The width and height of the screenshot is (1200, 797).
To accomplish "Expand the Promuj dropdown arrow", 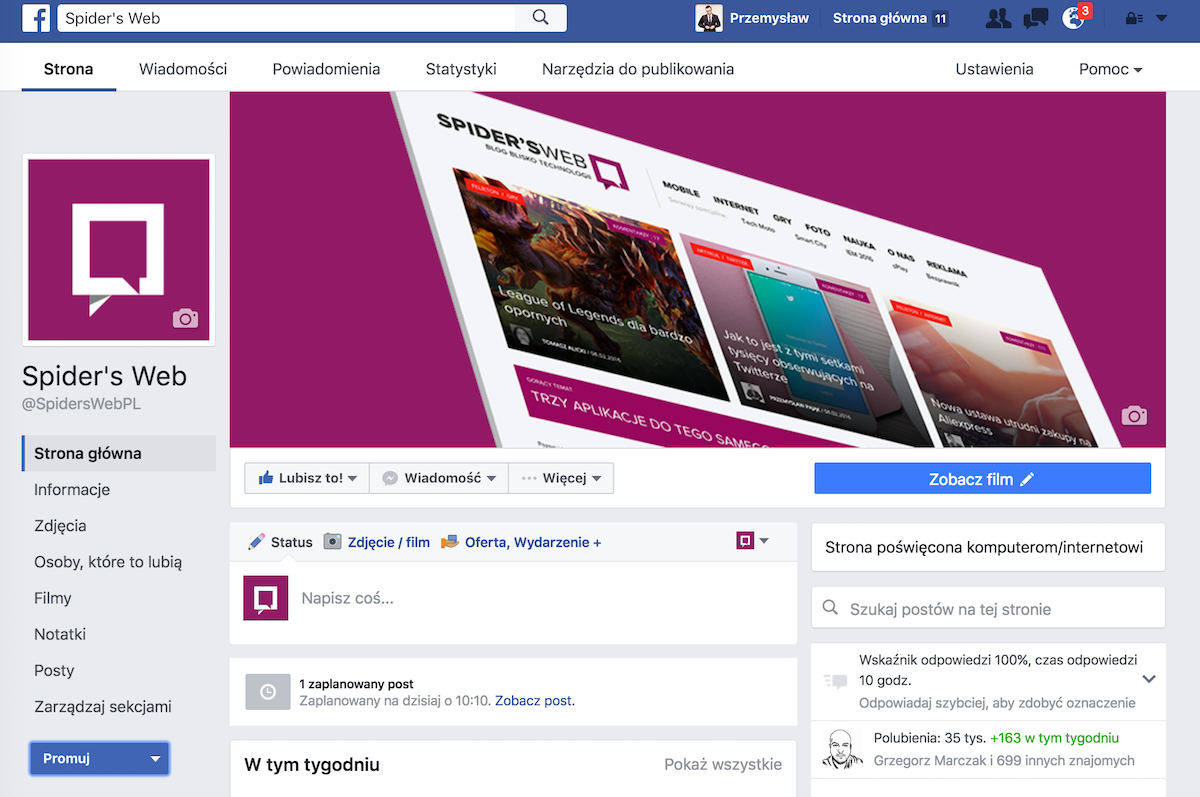I will [x=155, y=759].
